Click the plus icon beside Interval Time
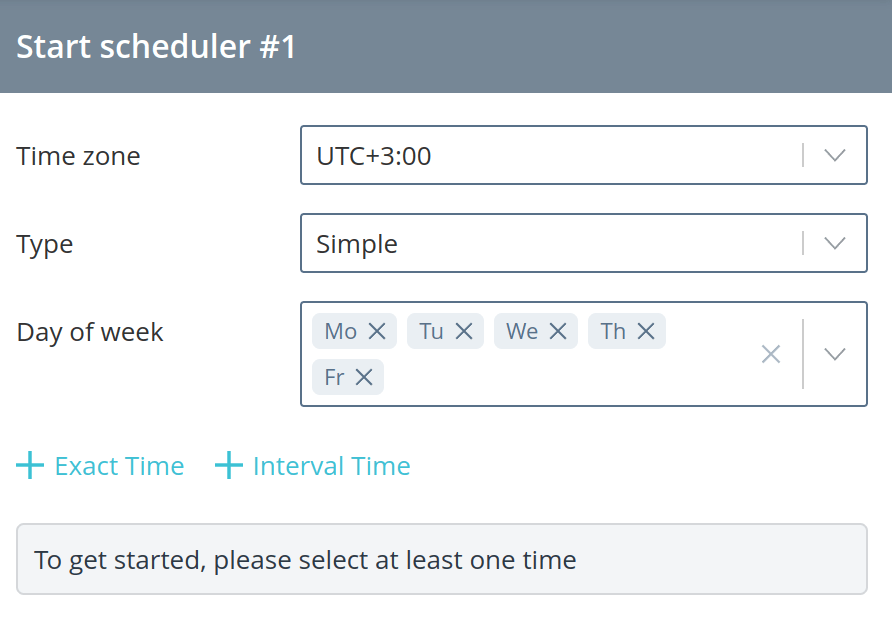This screenshot has height=634, width=892. 229,466
